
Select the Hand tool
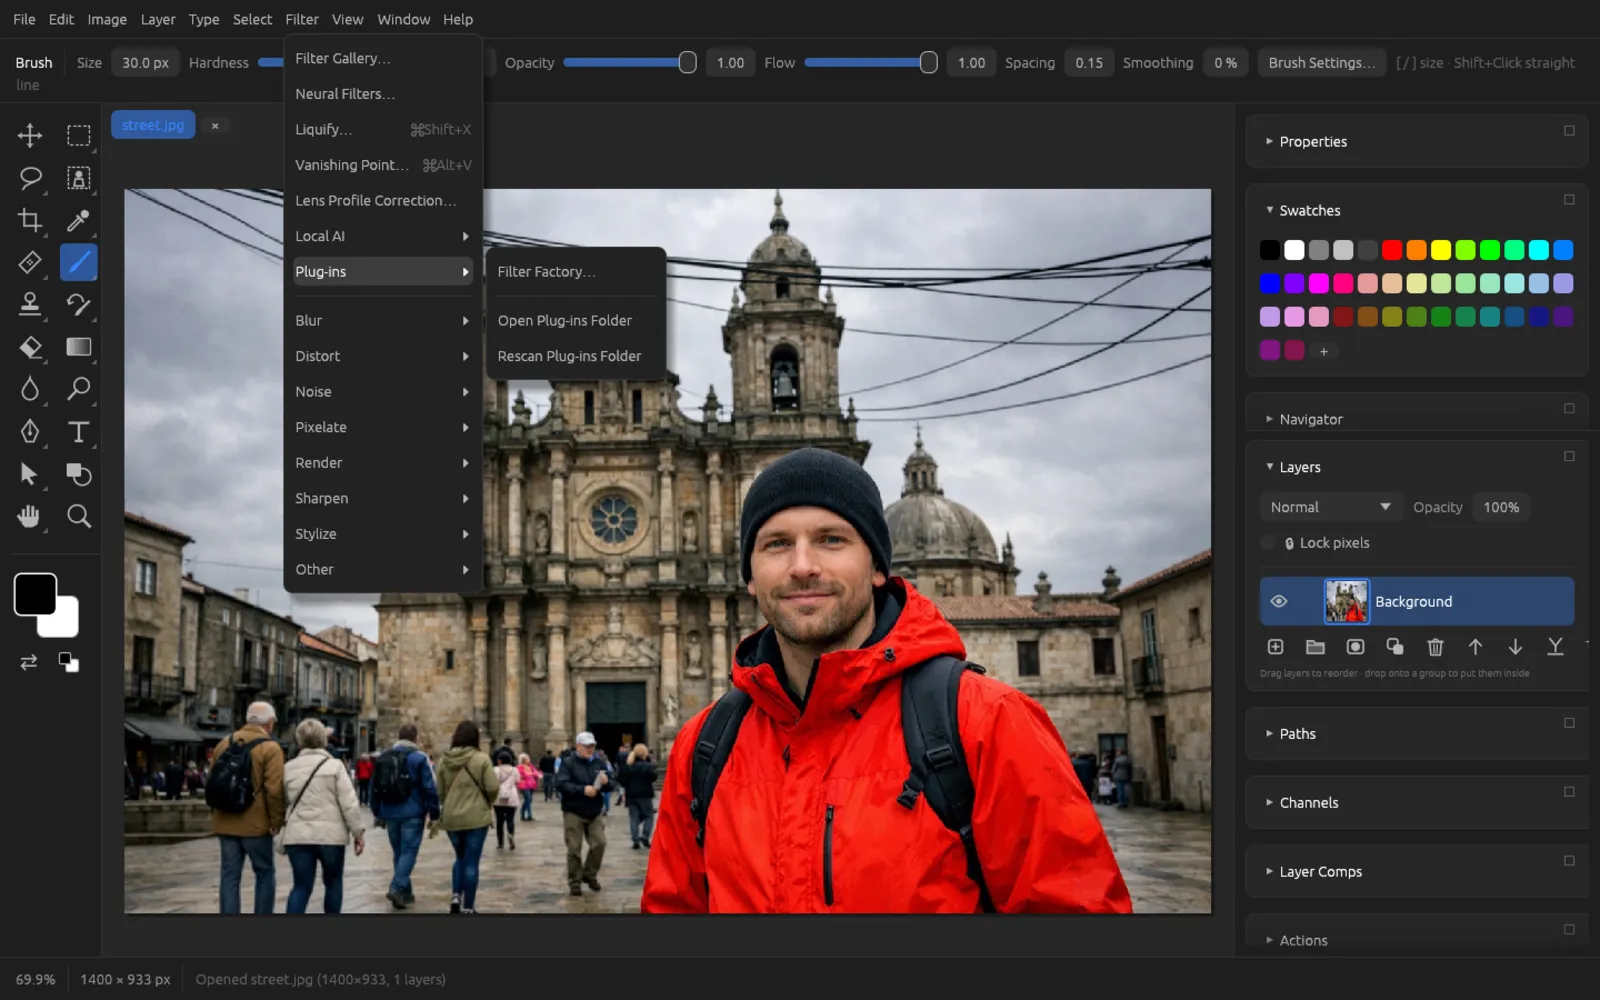[x=30, y=516]
